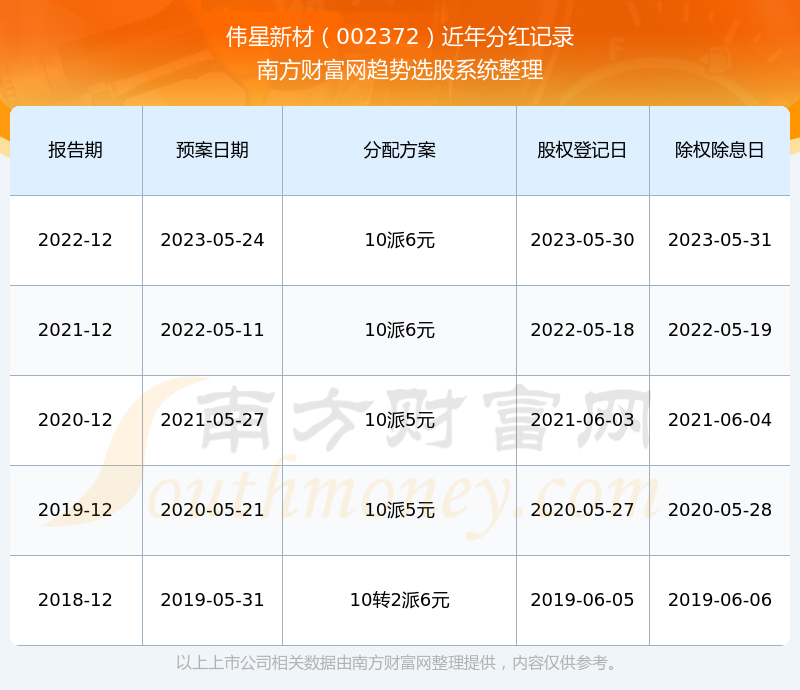Click proposal date 2019-05-31

[212, 600]
